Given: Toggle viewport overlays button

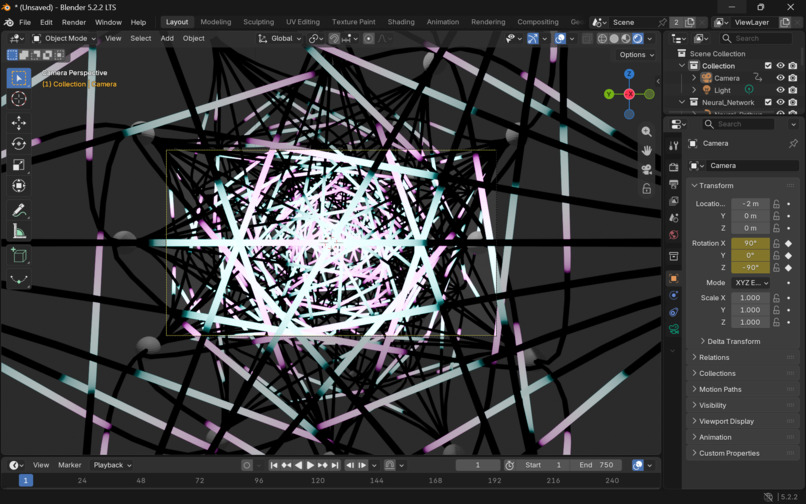Looking at the screenshot, I should [560, 39].
